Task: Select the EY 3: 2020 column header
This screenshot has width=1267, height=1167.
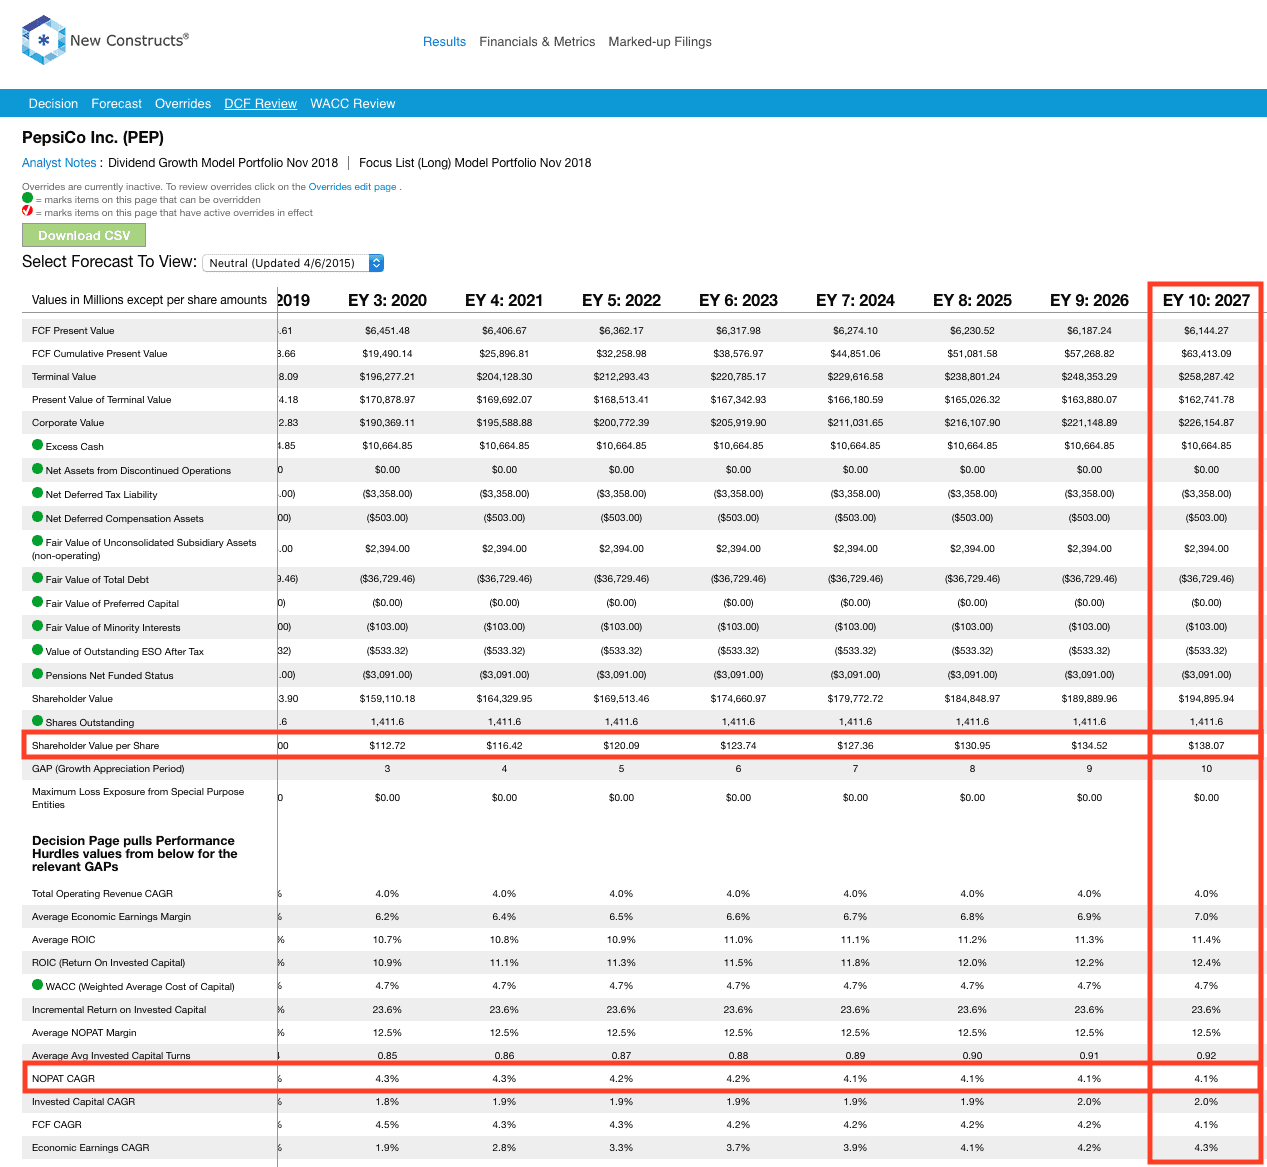Action: 387,300
